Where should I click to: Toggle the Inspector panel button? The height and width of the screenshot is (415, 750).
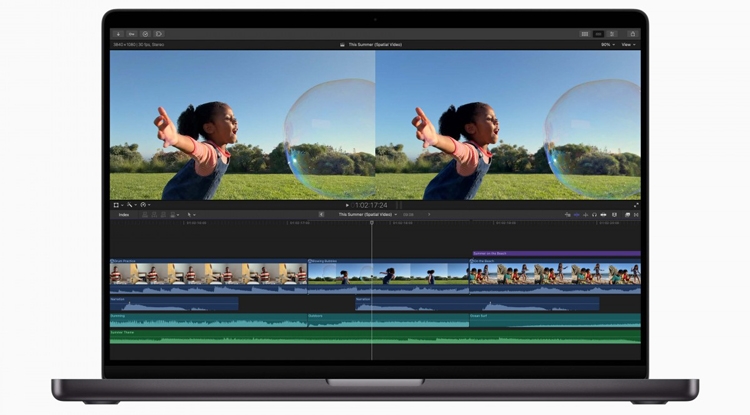(612, 34)
